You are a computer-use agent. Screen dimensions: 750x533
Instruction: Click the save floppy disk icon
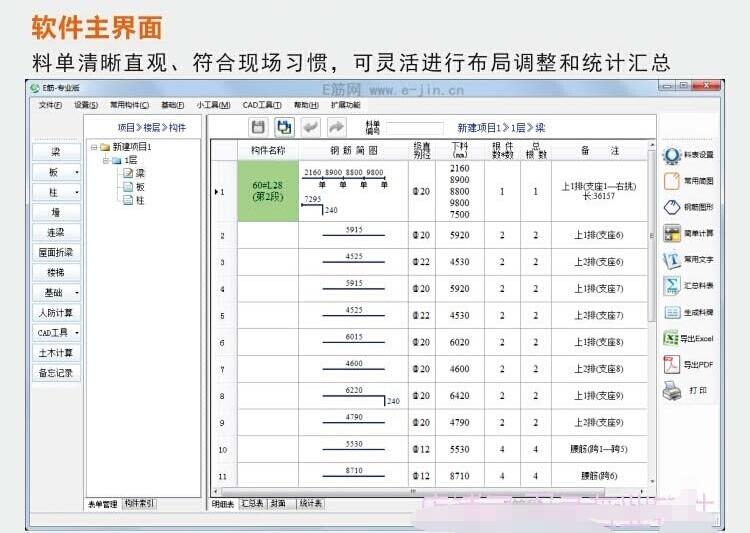click(258, 127)
